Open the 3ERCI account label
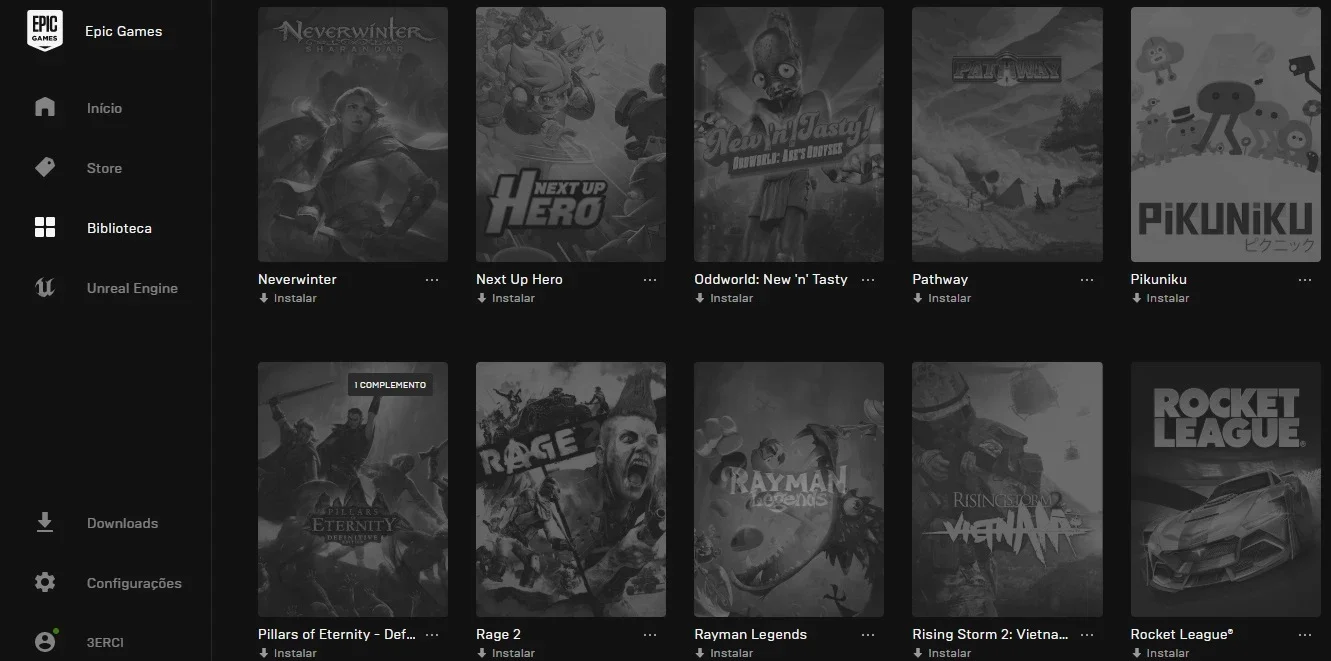The image size is (1331, 661). (x=105, y=642)
